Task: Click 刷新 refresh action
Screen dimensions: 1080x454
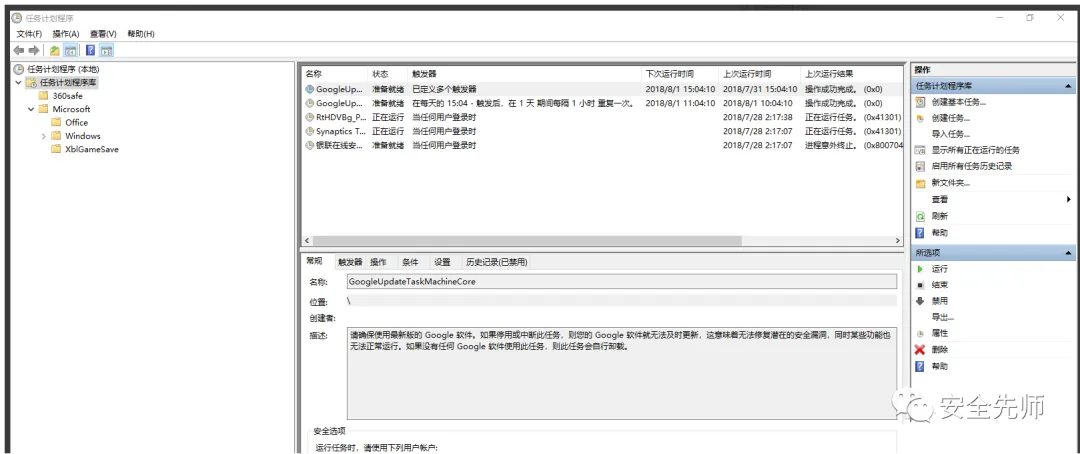Action: [x=939, y=216]
